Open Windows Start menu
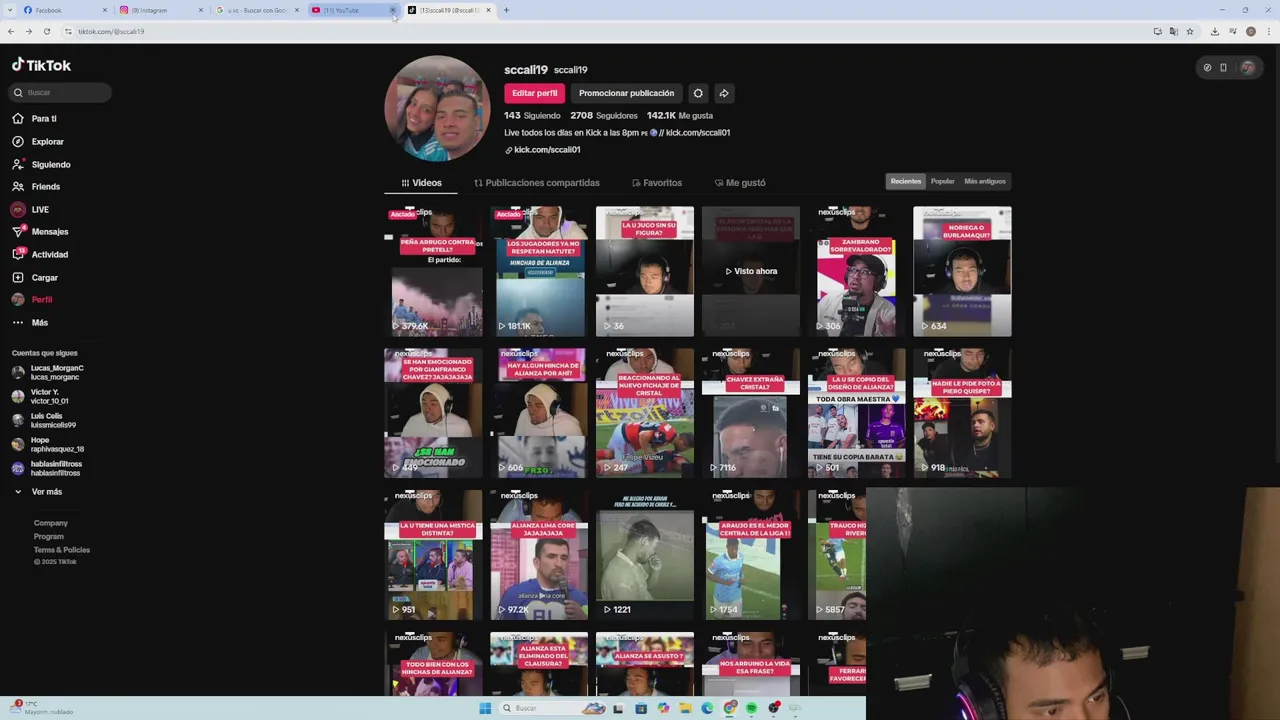The width and height of the screenshot is (1280, 720). pos(485,708)
